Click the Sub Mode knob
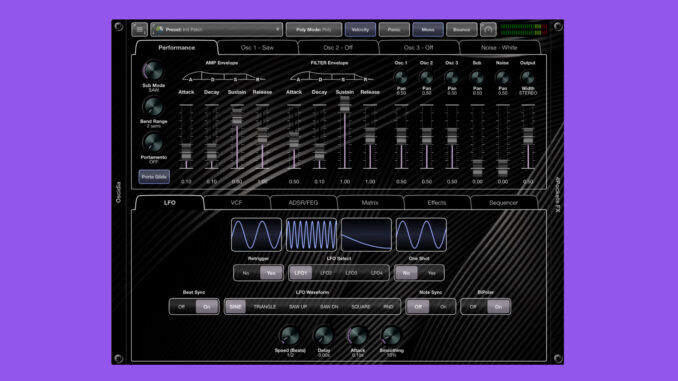678x381 pixels. 153,70
